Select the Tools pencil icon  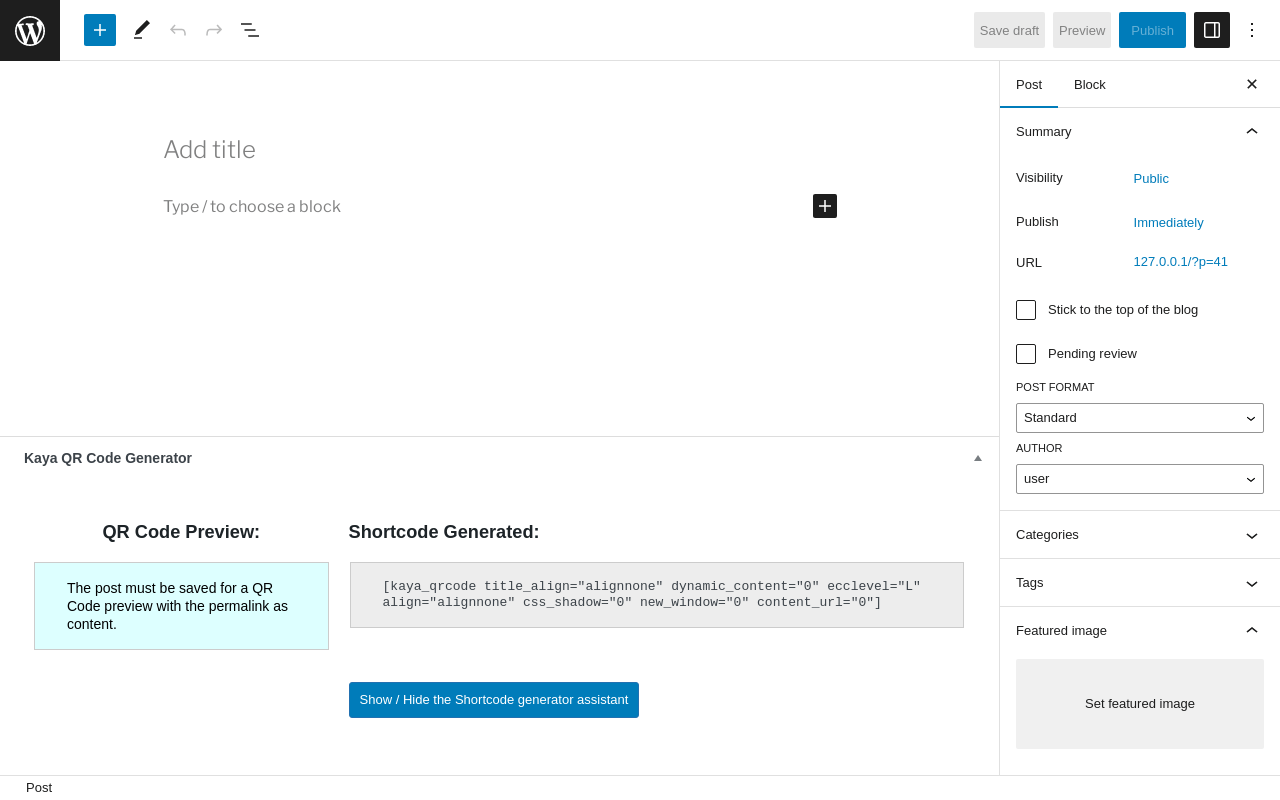click(142, 30)
